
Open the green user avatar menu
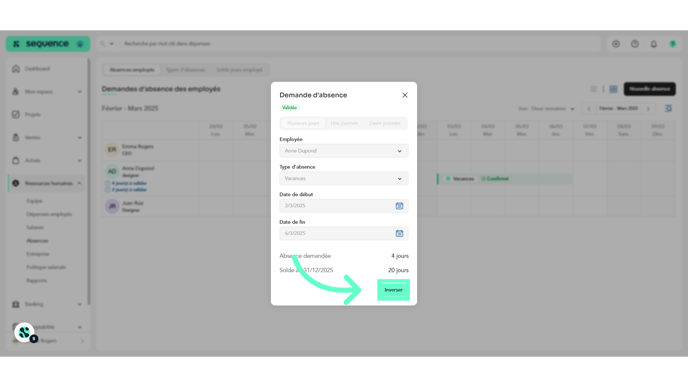pyautogui.click(x=673, y=44)
